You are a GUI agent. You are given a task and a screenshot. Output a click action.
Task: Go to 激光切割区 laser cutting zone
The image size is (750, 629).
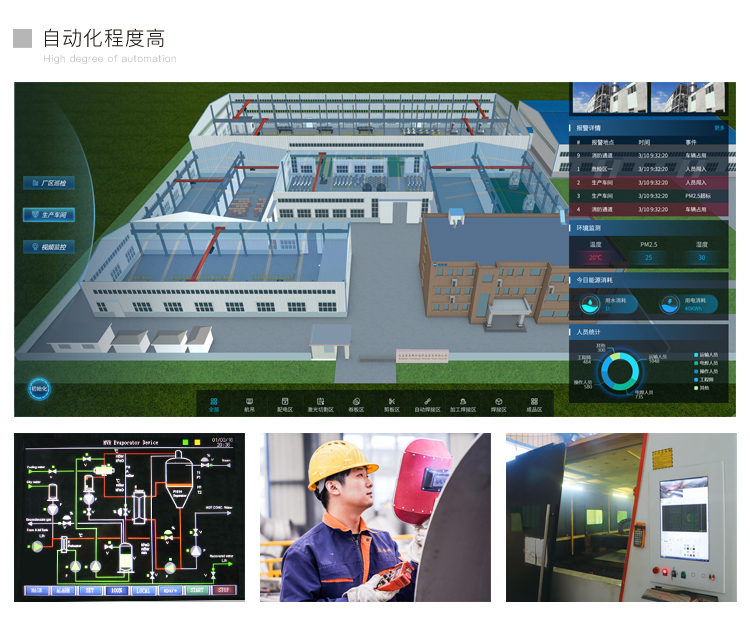(320, 403)
